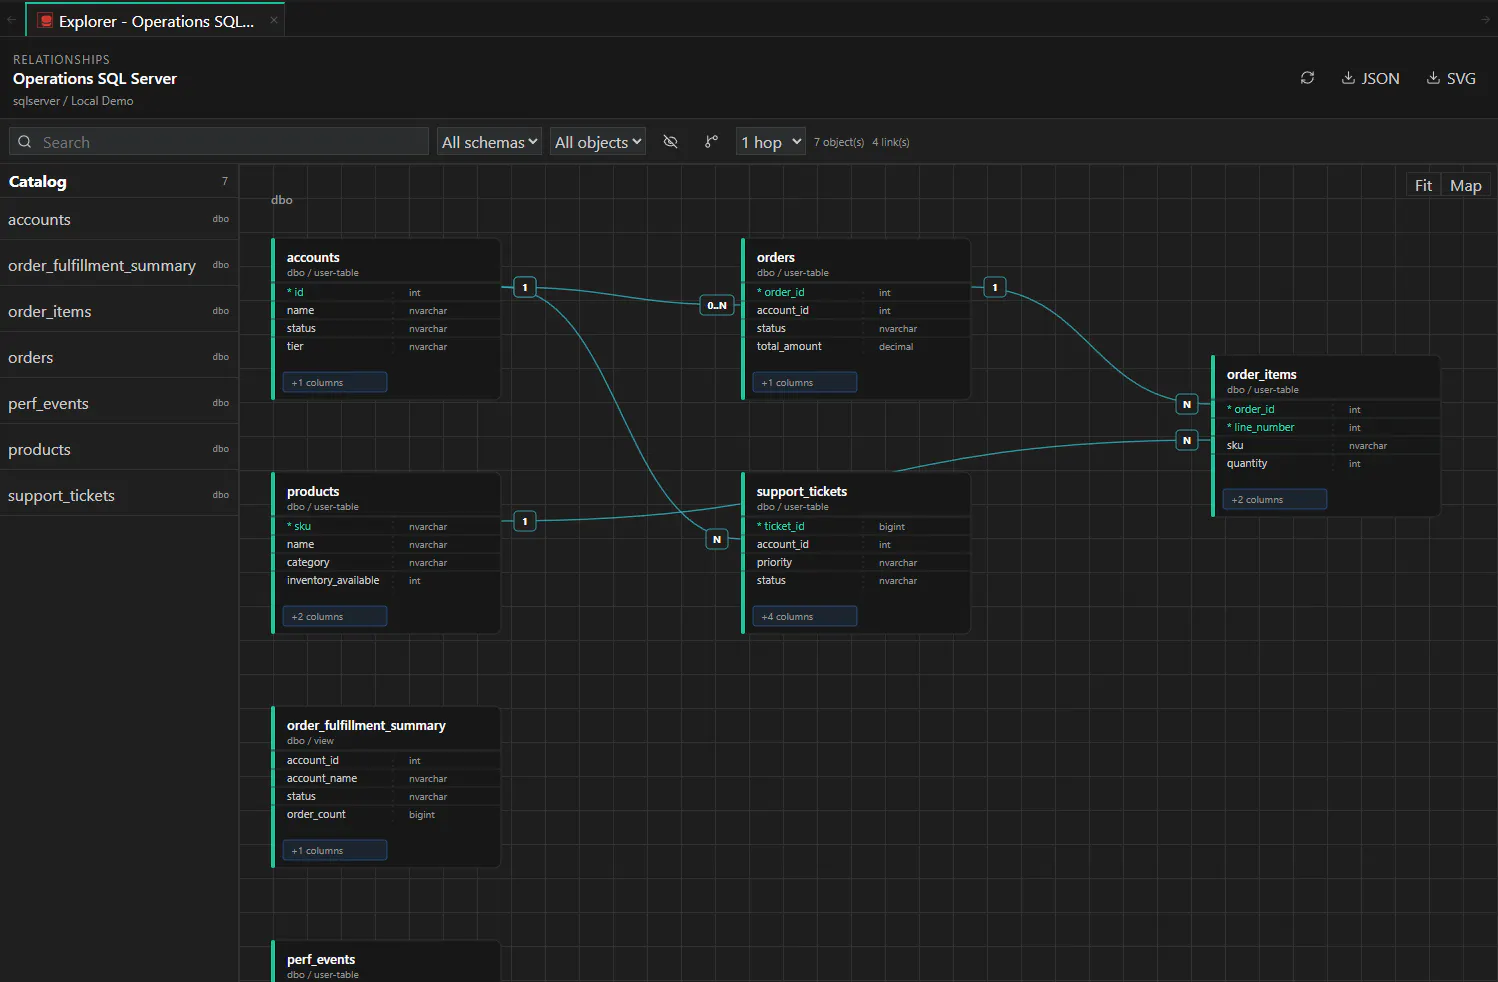Select order_items in the Catalog list
This screenshot has width=1498, height=982.
[119, 311]
